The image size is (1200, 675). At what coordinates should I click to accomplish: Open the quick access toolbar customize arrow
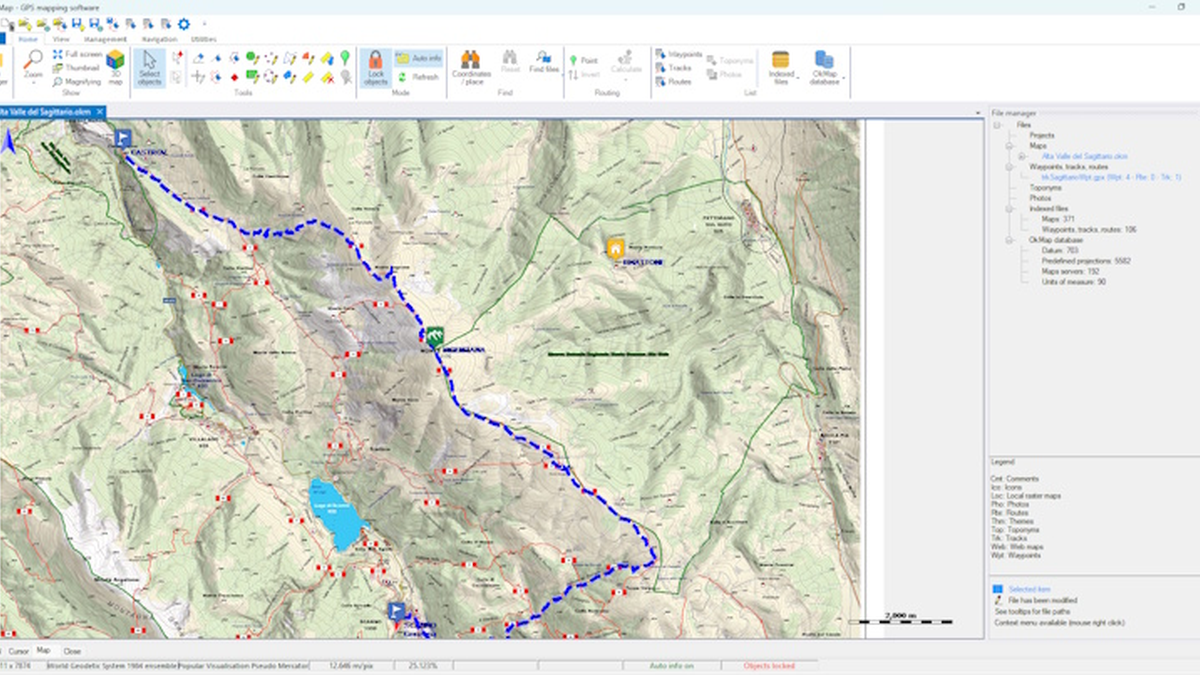pos(206,23)
